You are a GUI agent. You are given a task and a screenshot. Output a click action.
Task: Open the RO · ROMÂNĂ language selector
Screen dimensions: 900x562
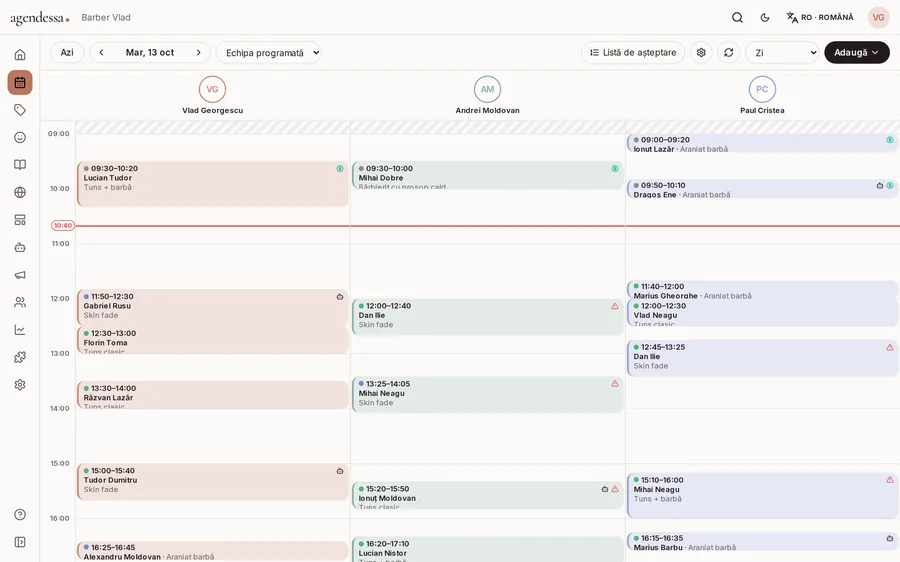(820, 18)
